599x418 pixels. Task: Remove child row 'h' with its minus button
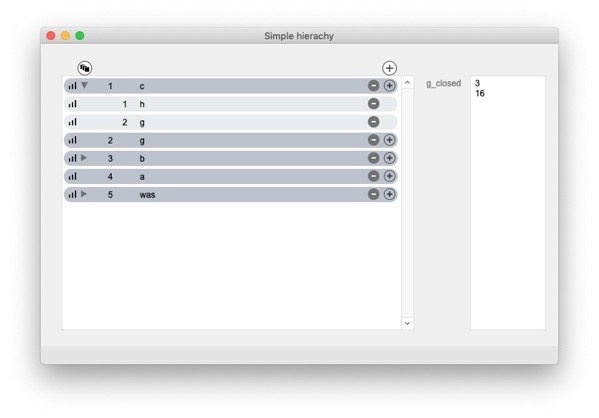pyautogui.click(x=373, y=104)
